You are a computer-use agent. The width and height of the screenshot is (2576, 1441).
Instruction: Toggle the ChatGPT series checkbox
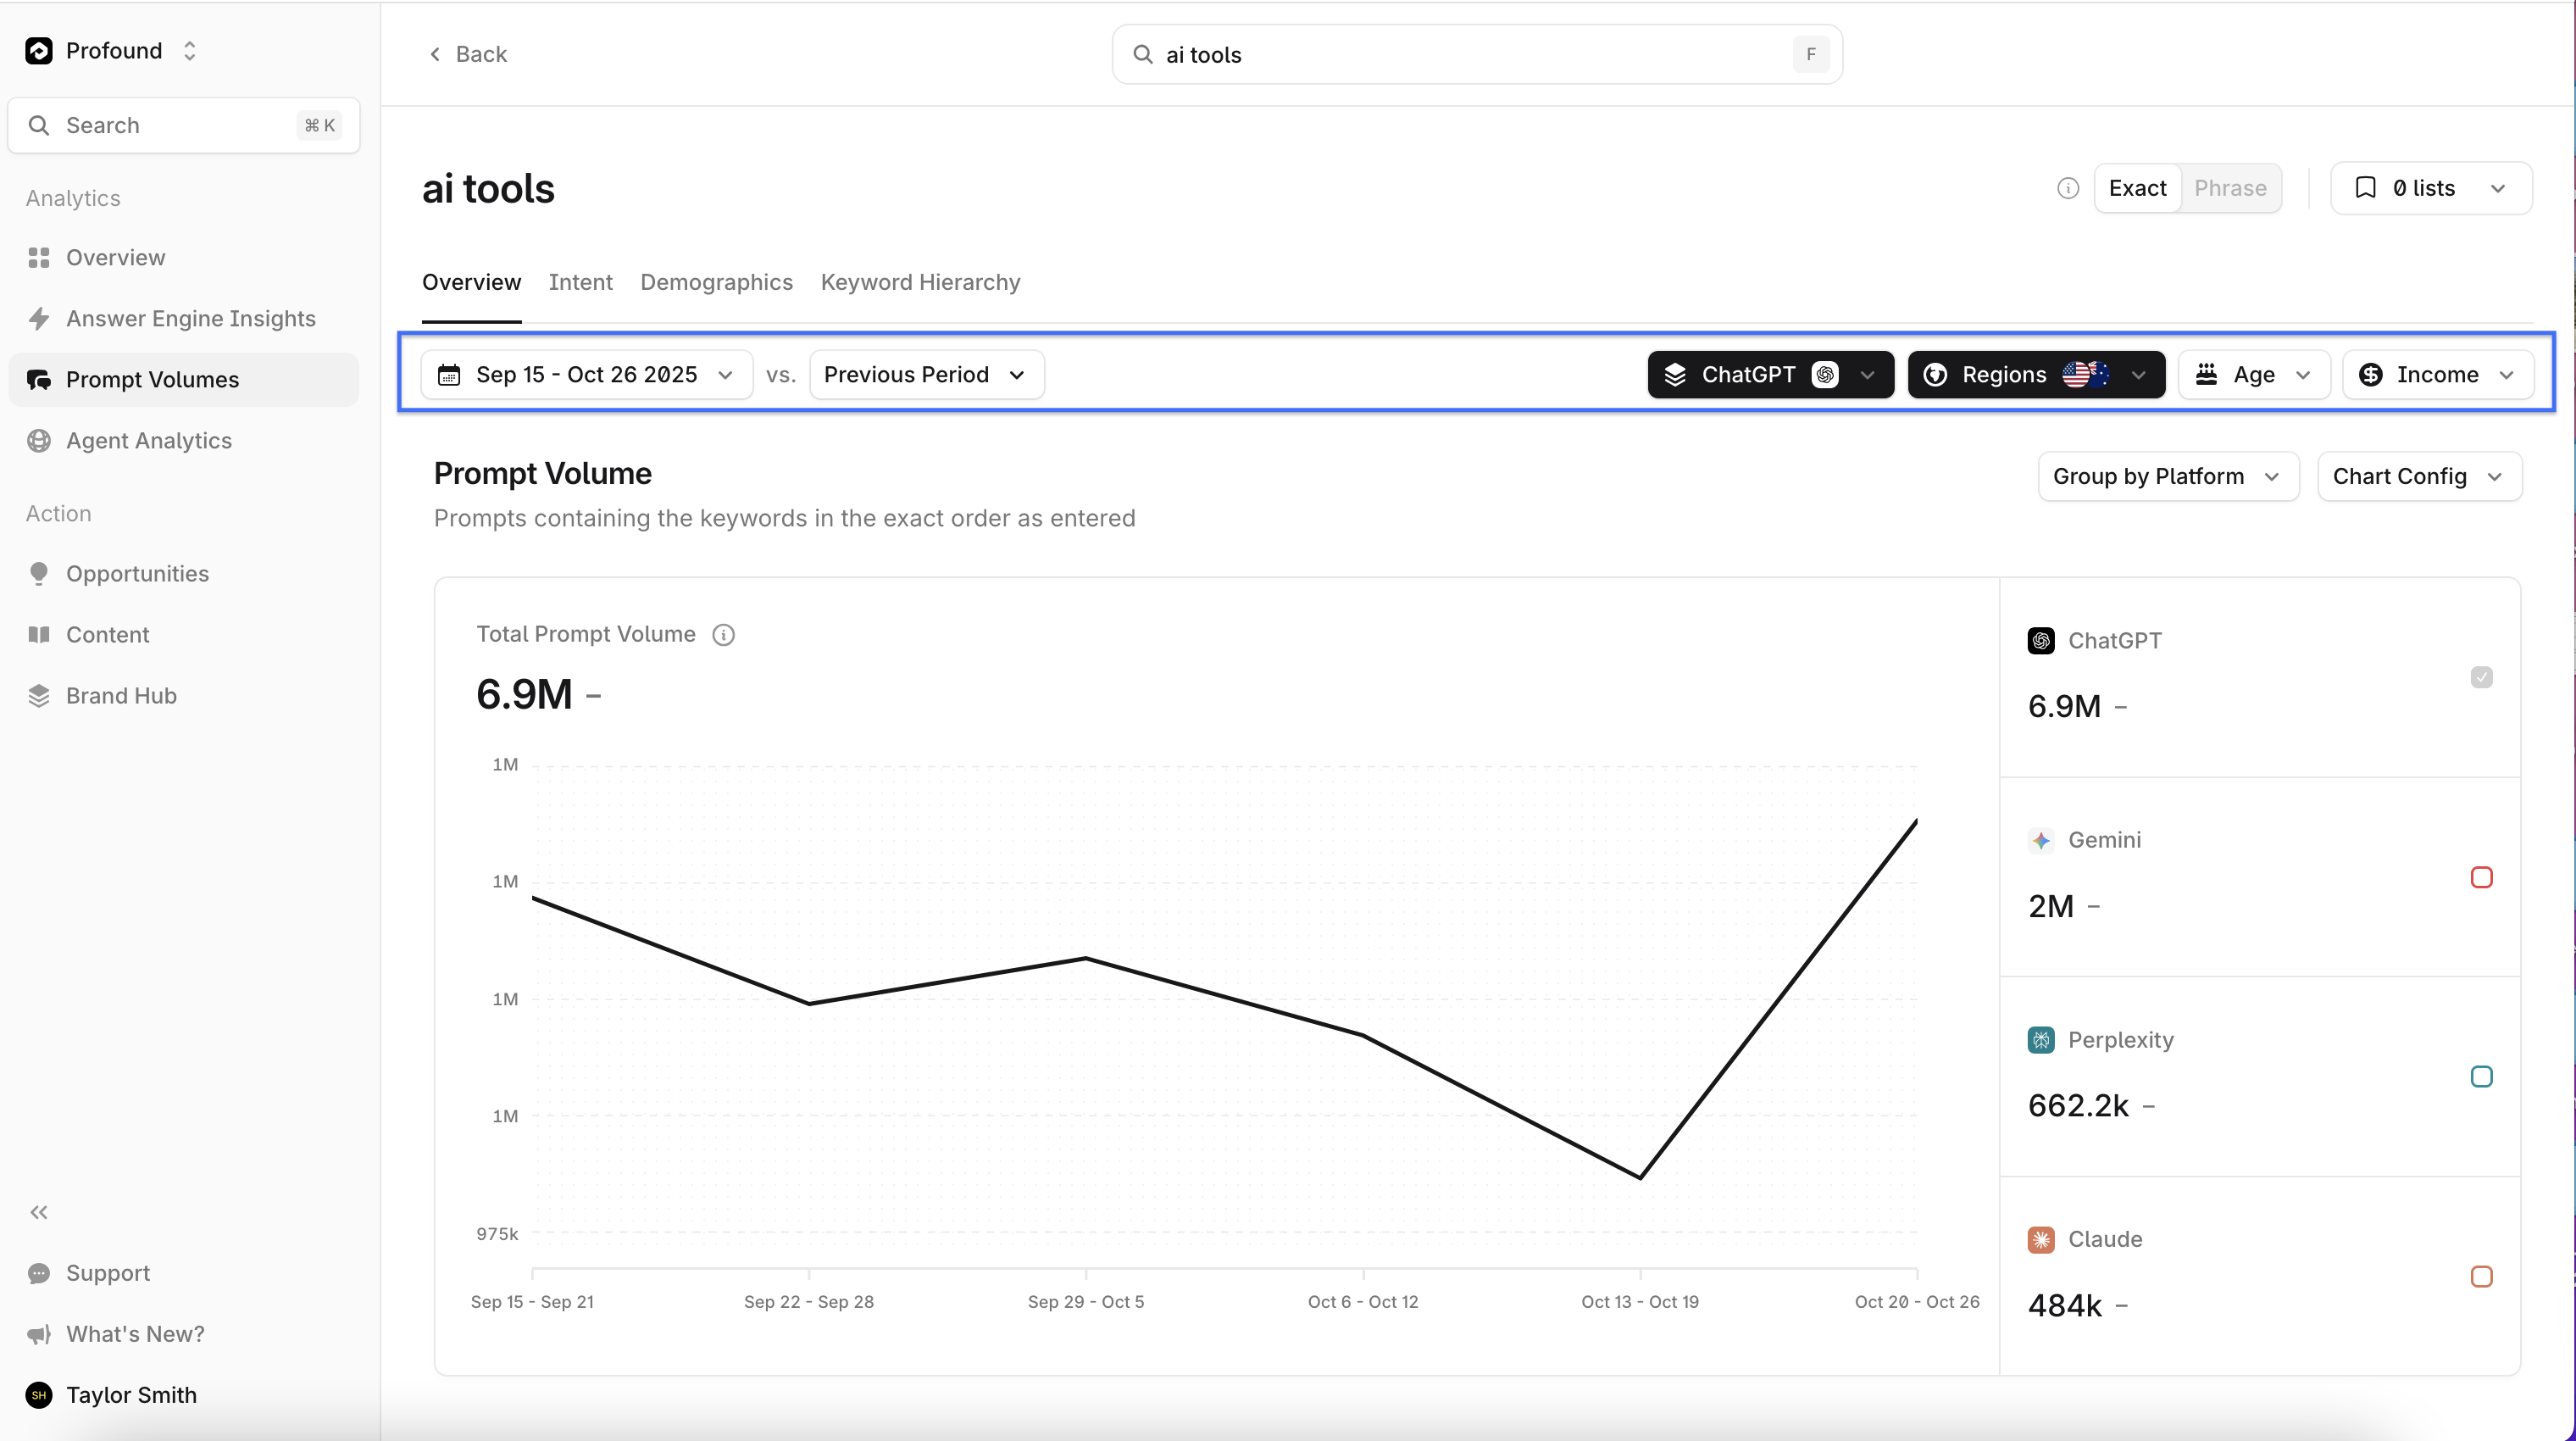click(2481, 677)
